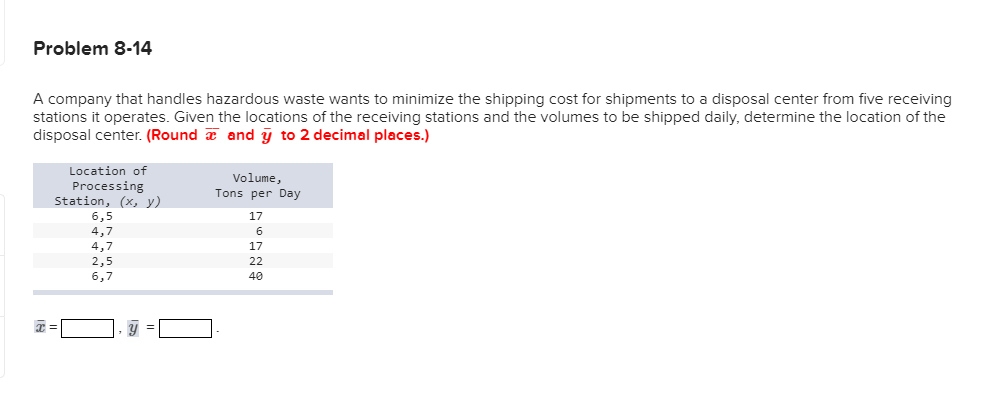The width and height of the screenshot is (1005, 401).
Task: Click volume 17 in the 6,5 row
Action: [x=256, y=216]
